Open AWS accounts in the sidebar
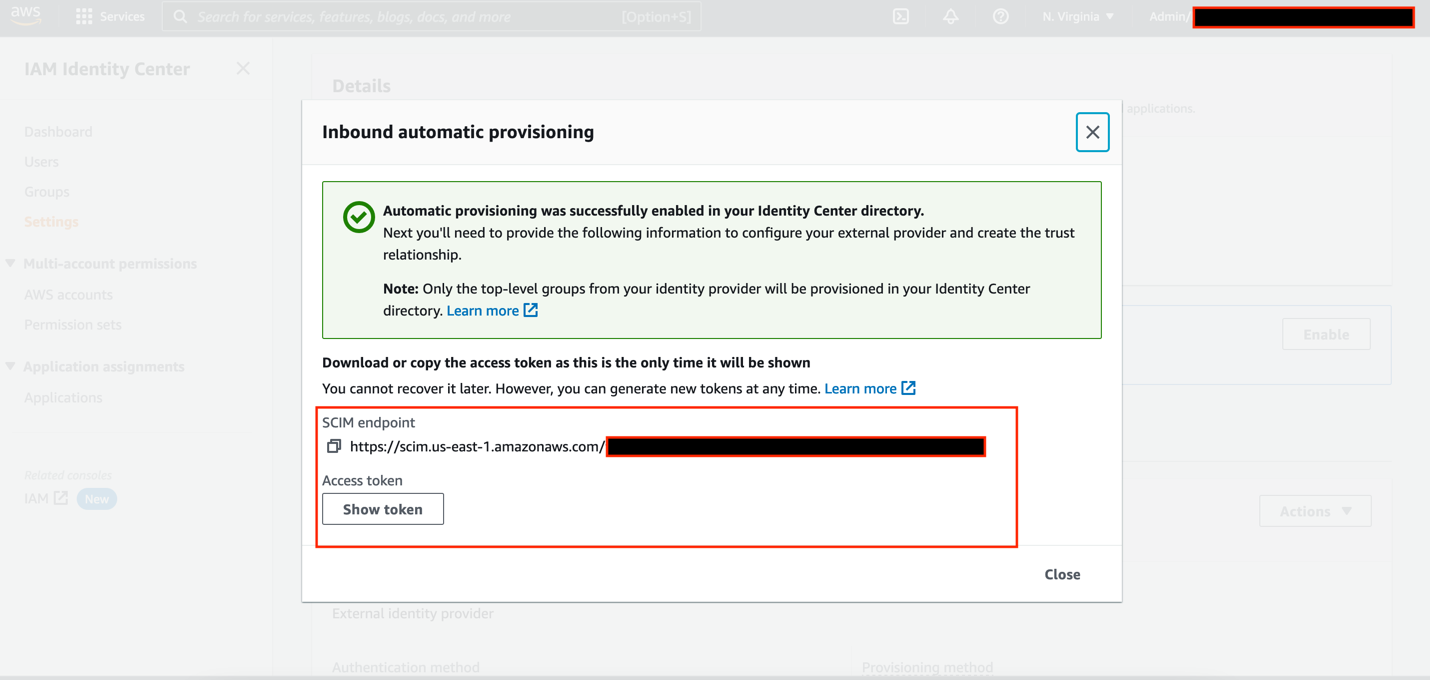1430x680 pixels. point(68,295)
